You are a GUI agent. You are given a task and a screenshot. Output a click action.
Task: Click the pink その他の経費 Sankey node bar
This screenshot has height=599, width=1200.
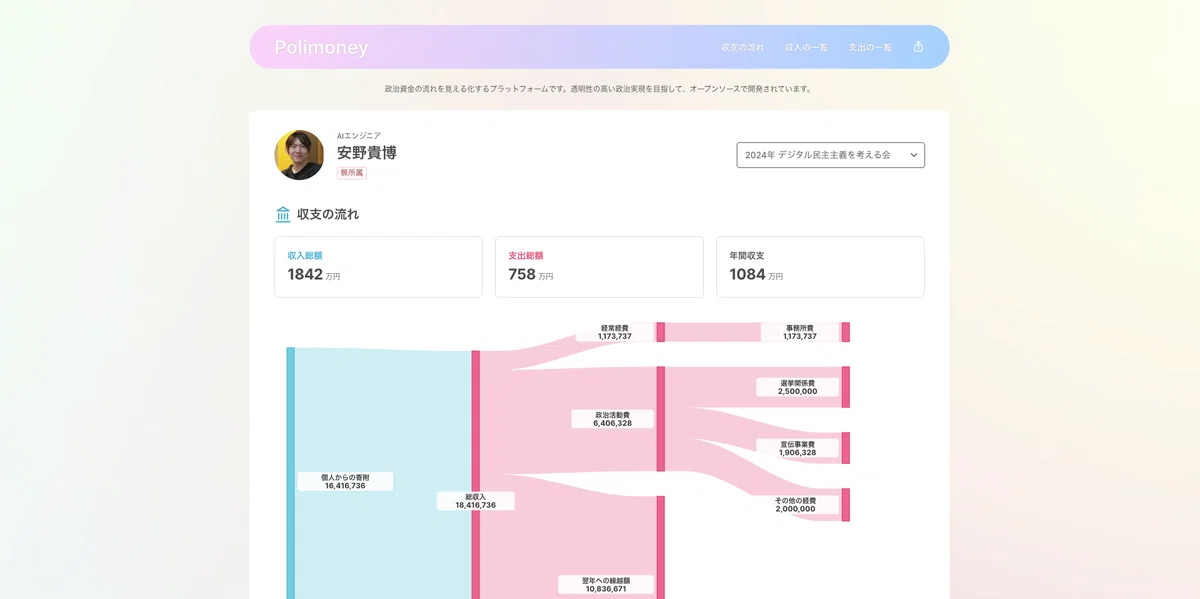coord(845,505)
